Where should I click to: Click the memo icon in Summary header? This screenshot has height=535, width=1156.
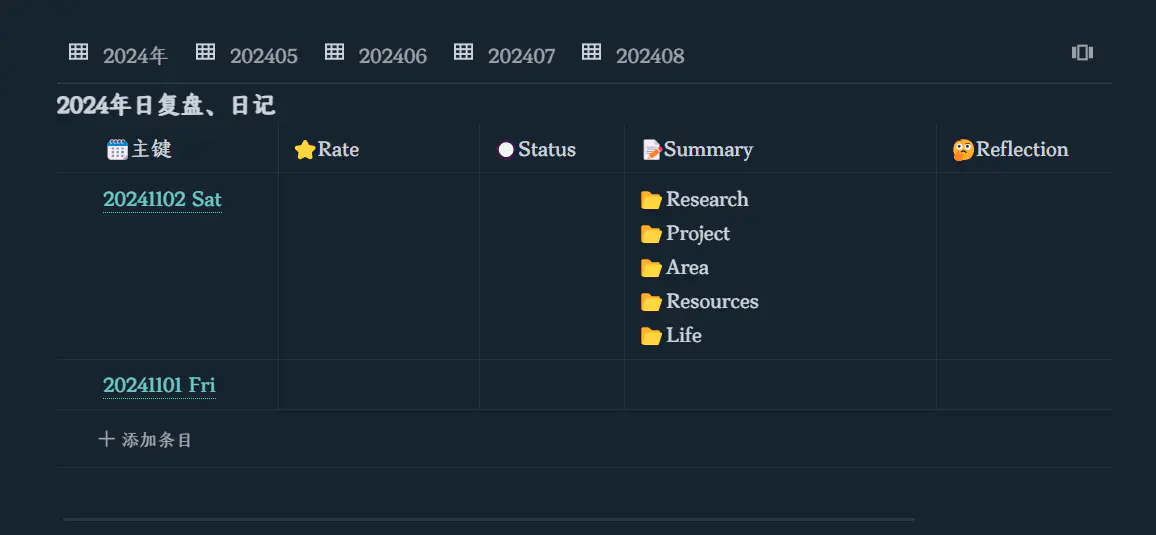(652, 150)
